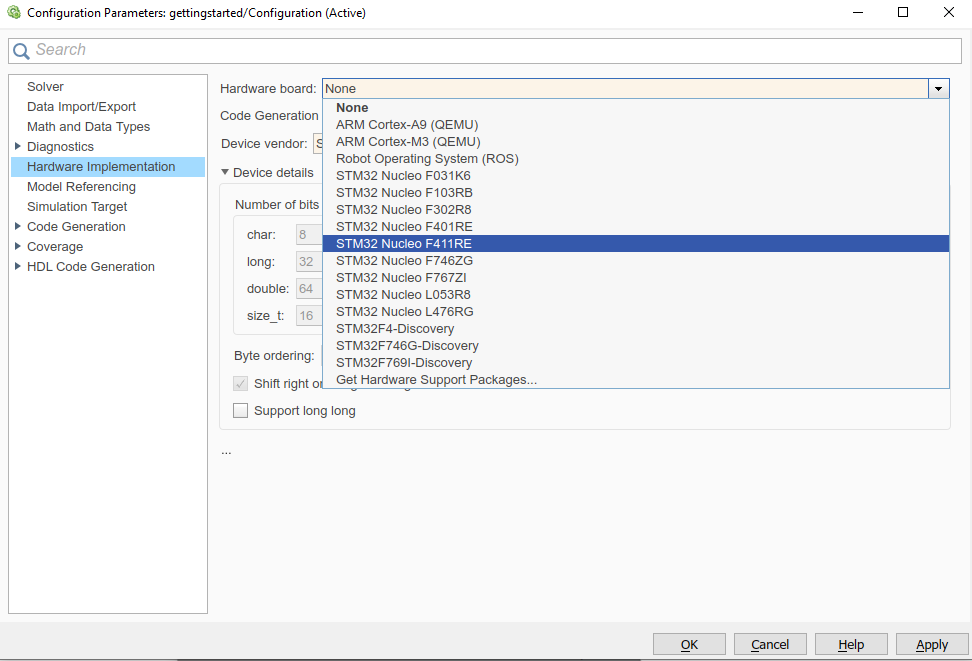Select STM32 Nucleo F103RB
This screenshot has height=661, width=972.
click(x=636, y=193)
